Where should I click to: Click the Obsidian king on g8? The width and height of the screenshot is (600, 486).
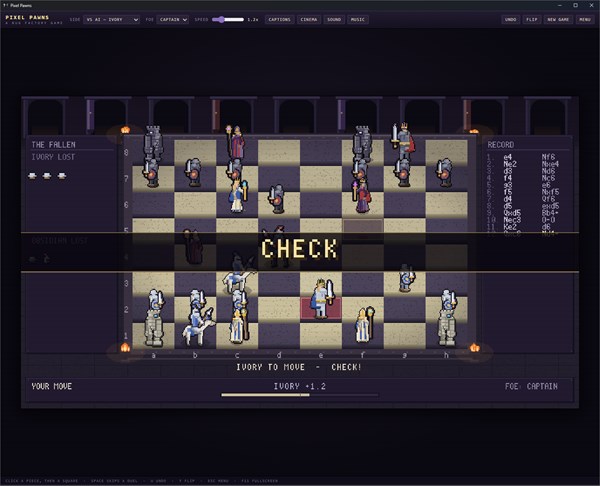(403, 142)
